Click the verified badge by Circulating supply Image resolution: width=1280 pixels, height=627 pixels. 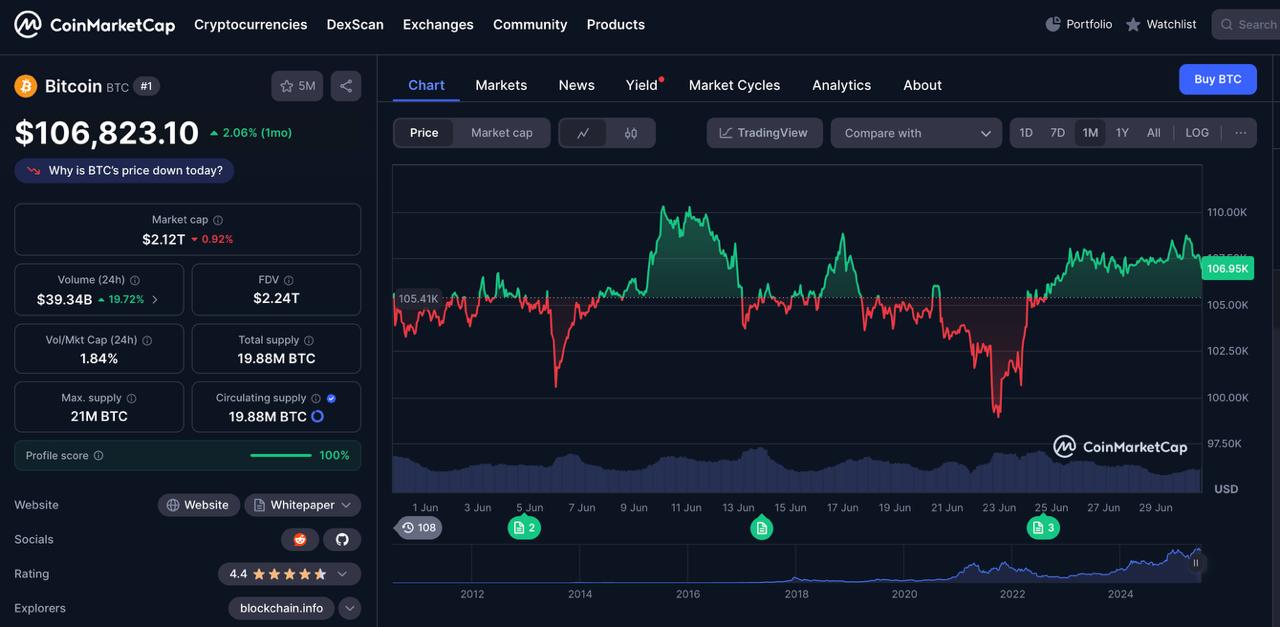click(331, 398)
